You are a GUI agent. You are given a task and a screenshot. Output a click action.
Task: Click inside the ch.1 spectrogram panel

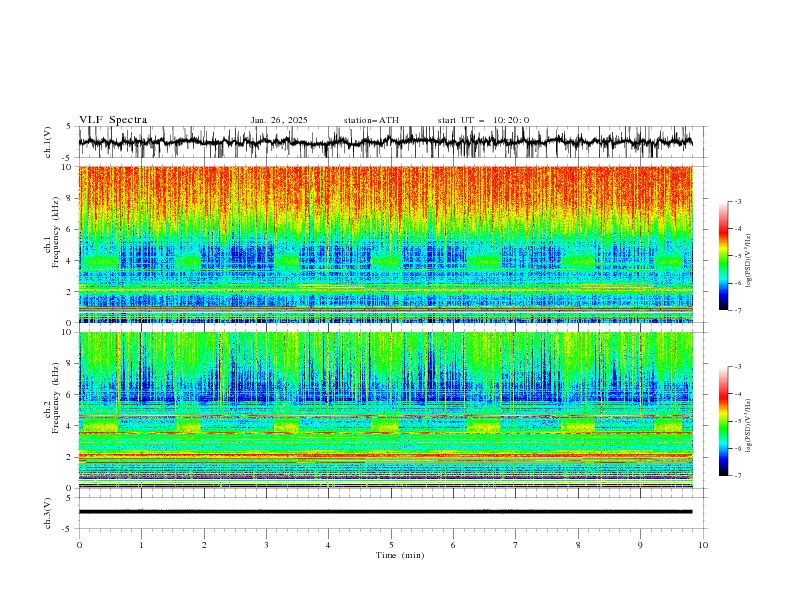point(386,244)
